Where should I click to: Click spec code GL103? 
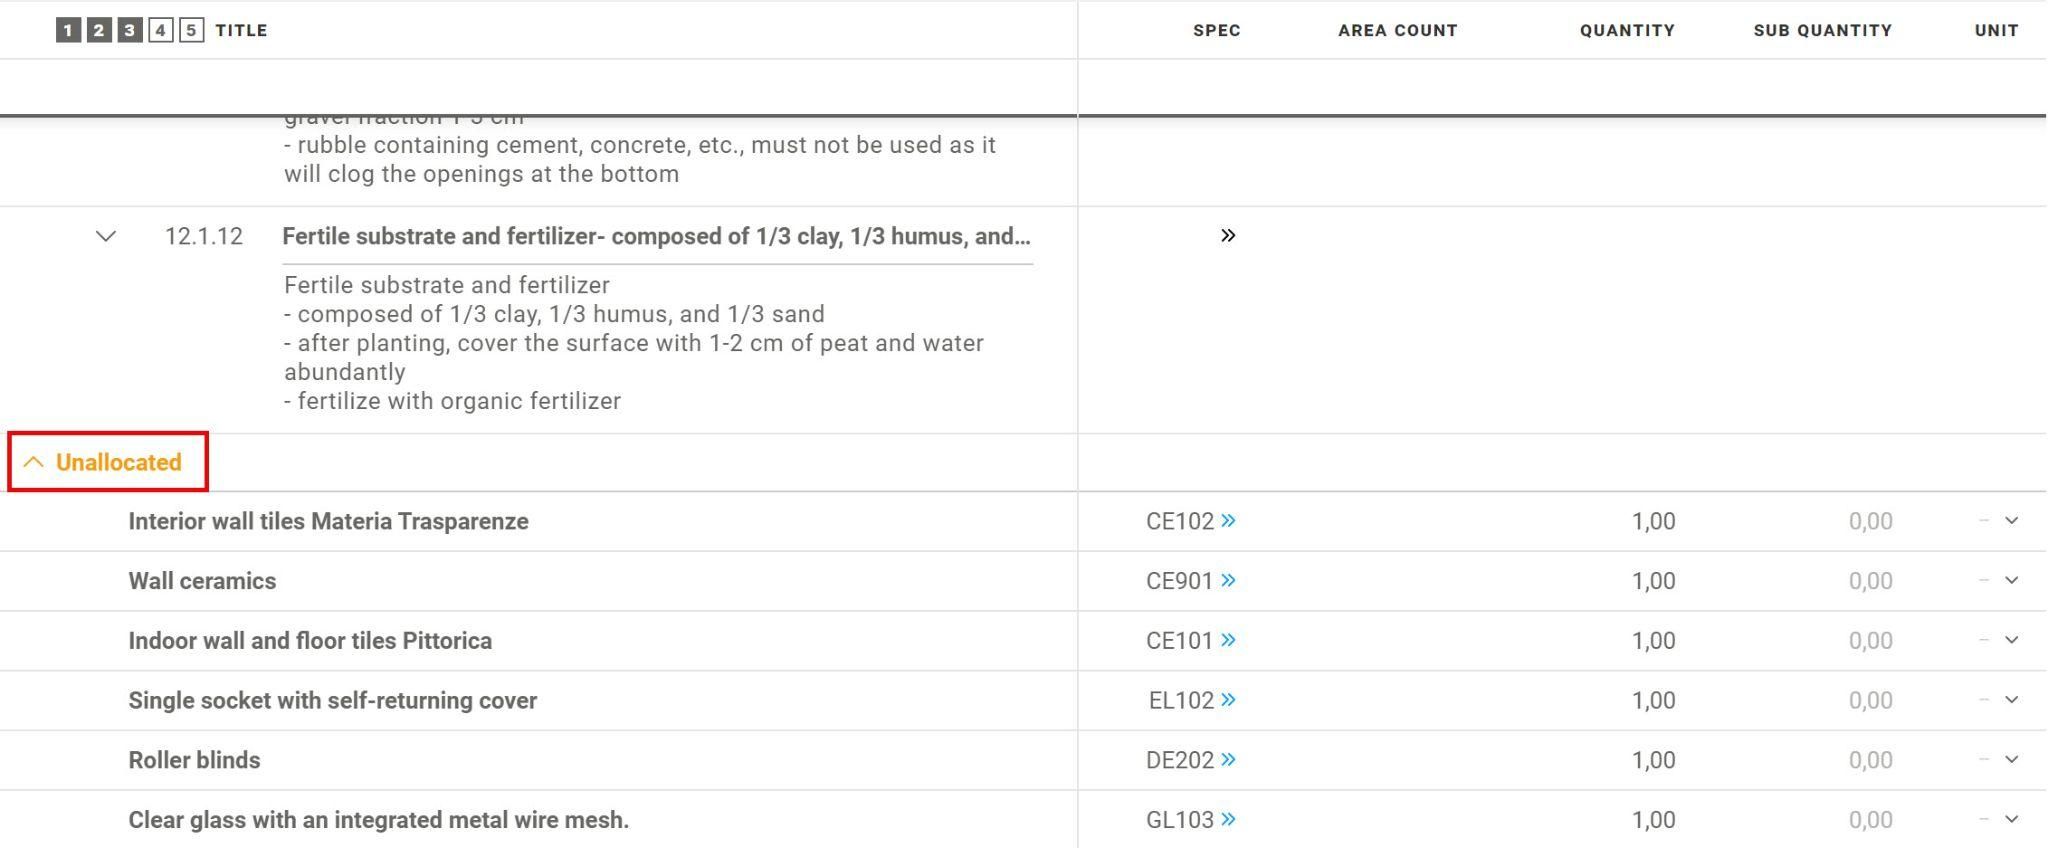click(1179, 819)
